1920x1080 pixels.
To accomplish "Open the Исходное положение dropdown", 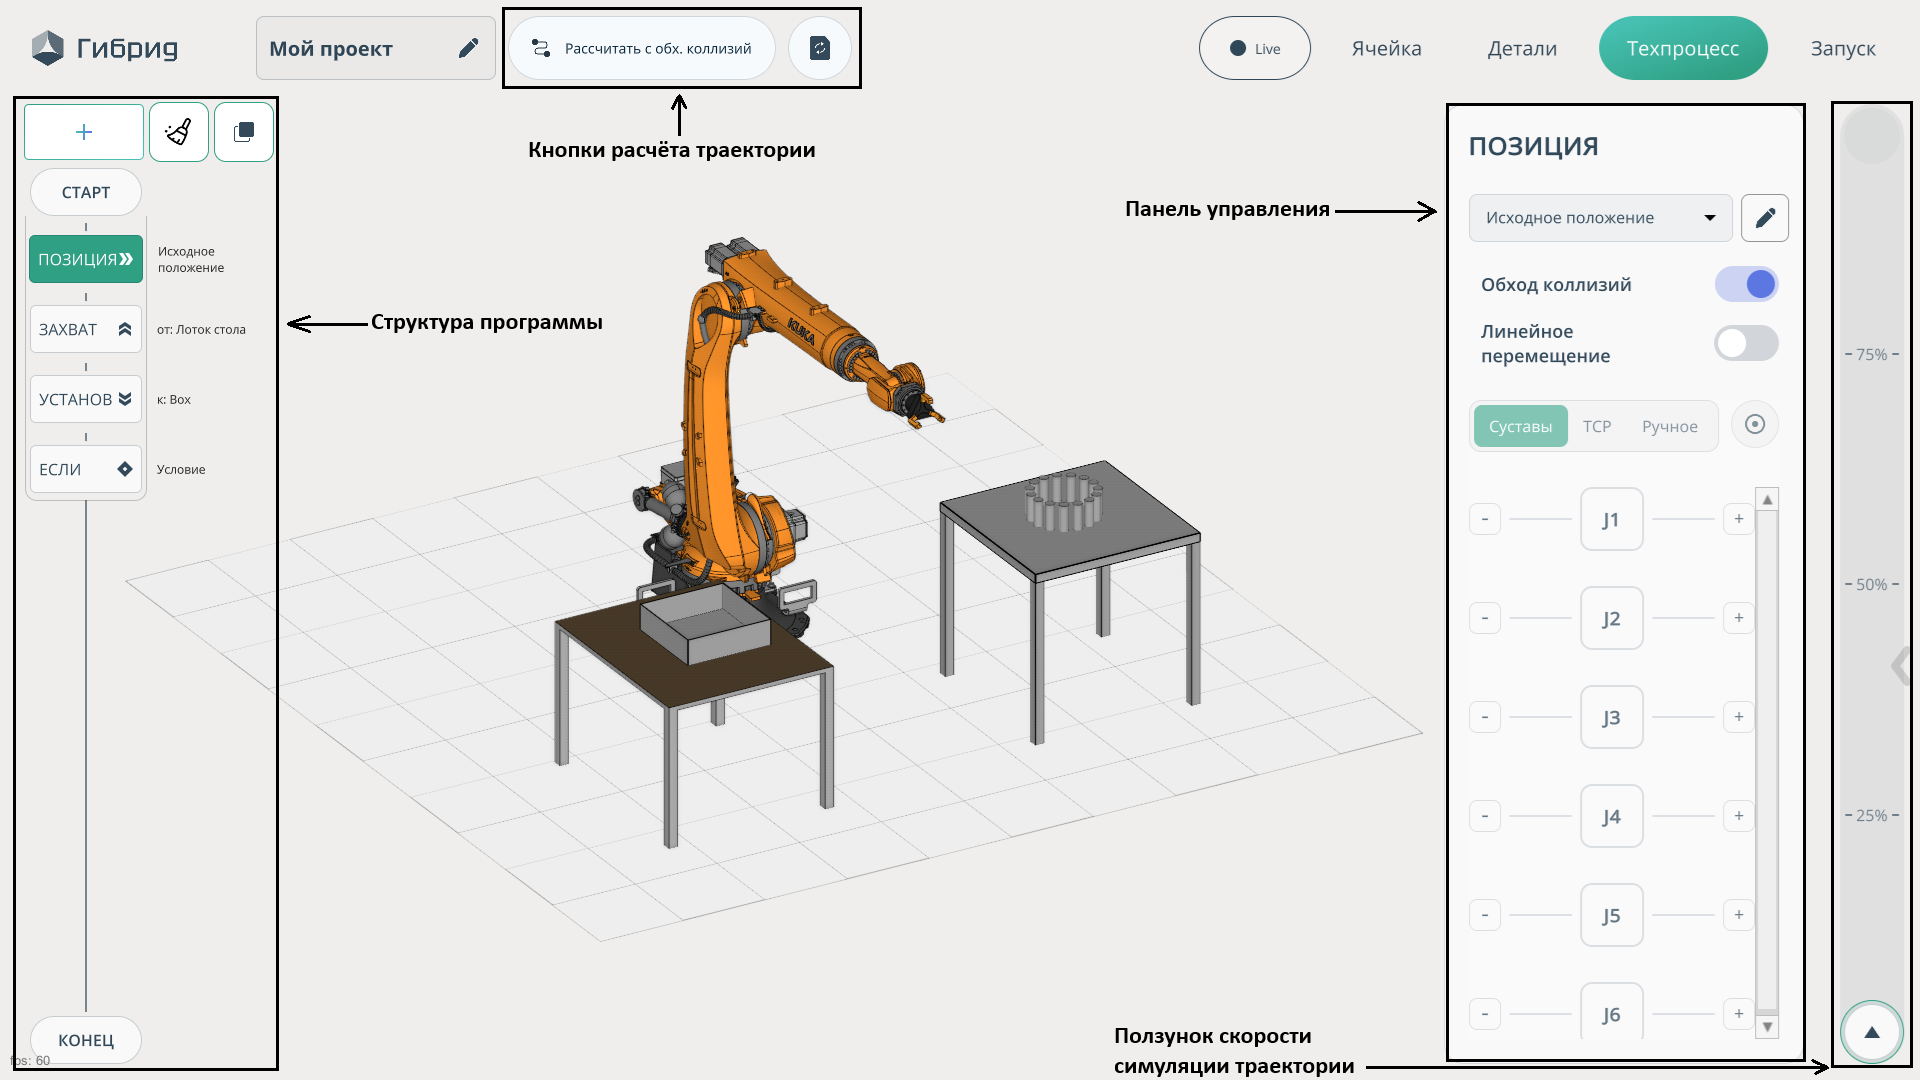I will tap(1599, 218).
